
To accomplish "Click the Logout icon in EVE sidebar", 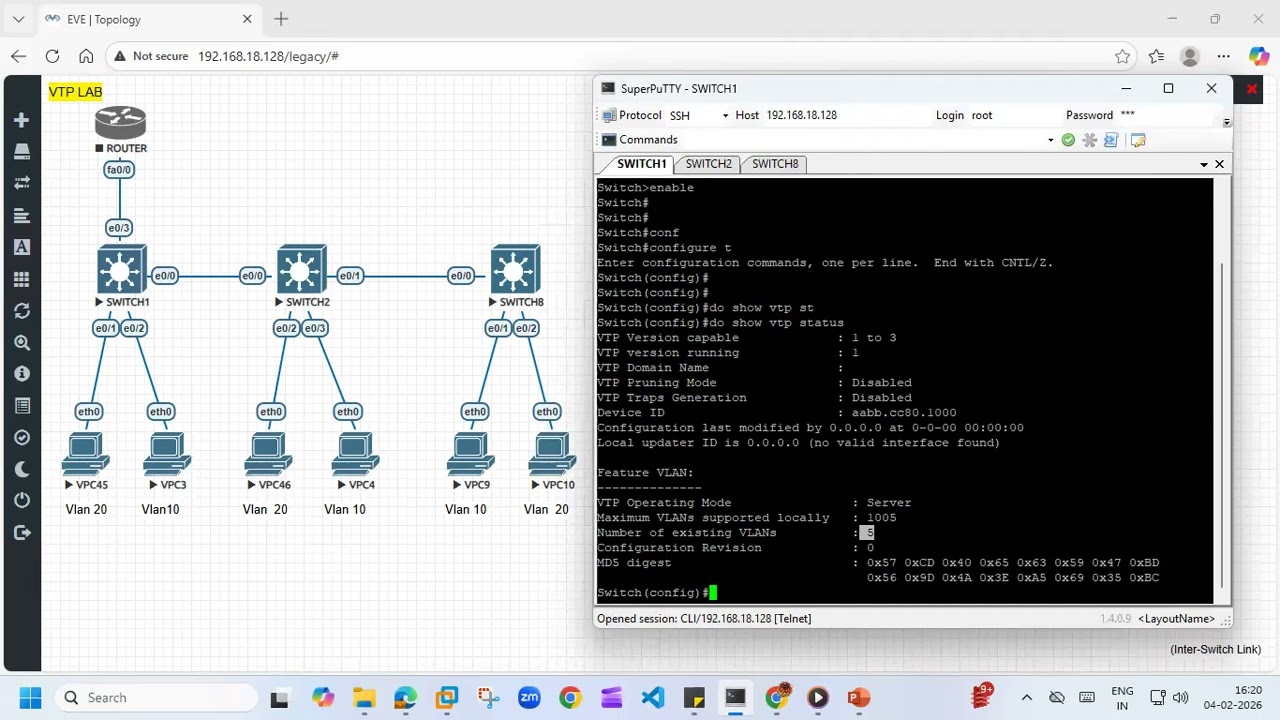I will 22,533.
